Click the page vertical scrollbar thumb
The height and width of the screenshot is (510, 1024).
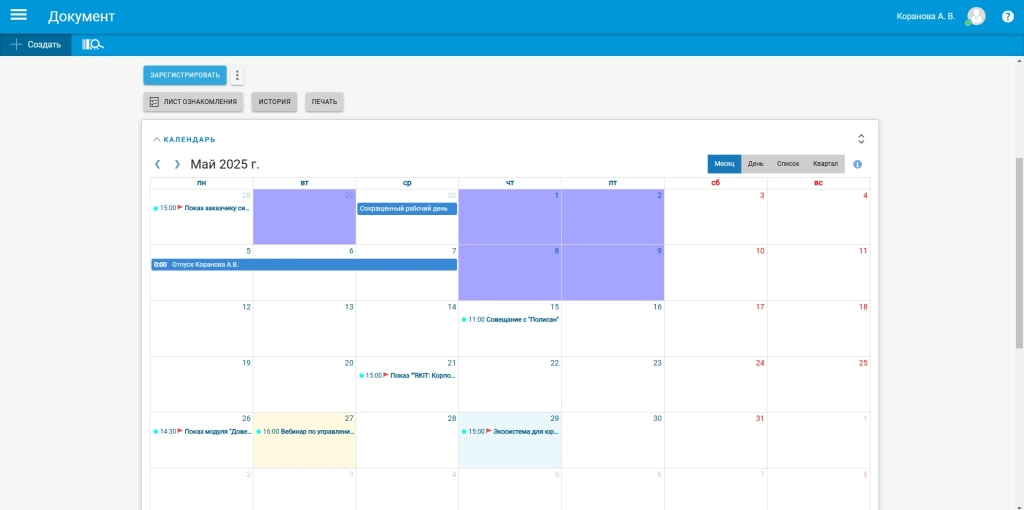[1019, 250]
